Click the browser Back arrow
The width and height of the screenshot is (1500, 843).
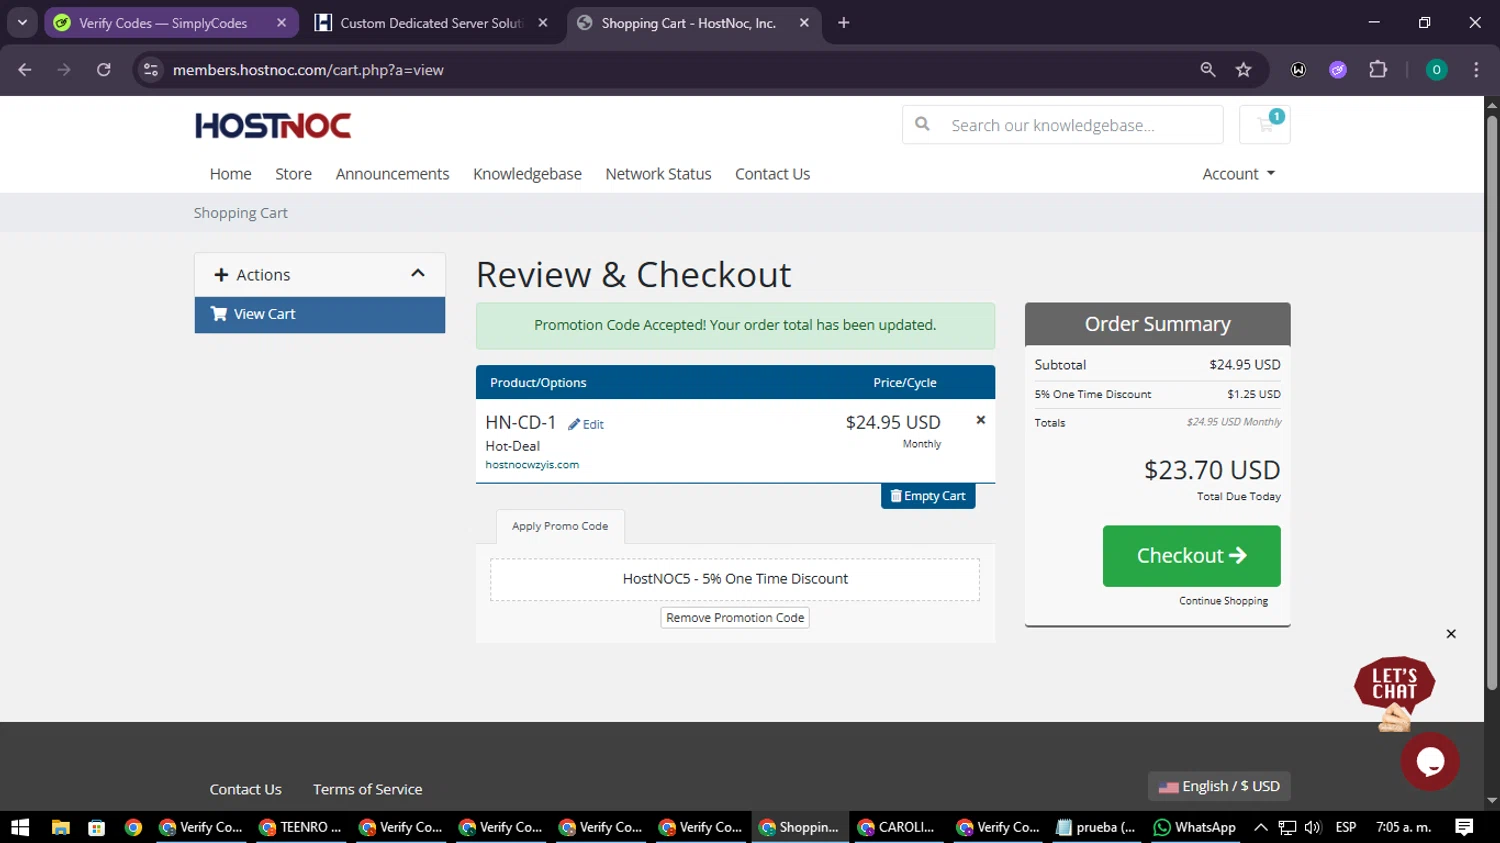click(x=25, y=69)
